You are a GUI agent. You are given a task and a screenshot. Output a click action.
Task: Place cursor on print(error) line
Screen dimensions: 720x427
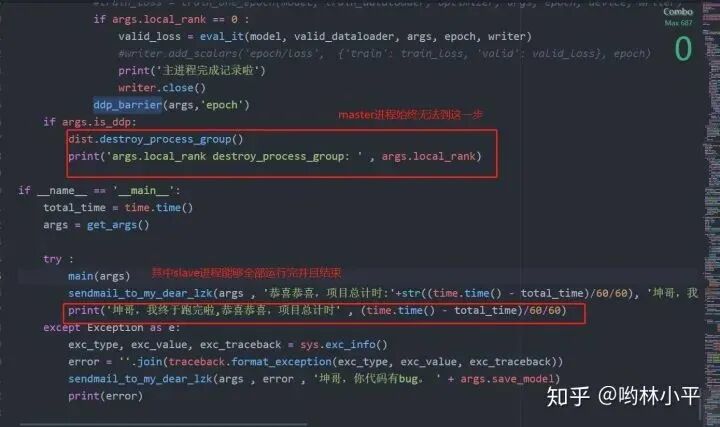coord(106,396)
